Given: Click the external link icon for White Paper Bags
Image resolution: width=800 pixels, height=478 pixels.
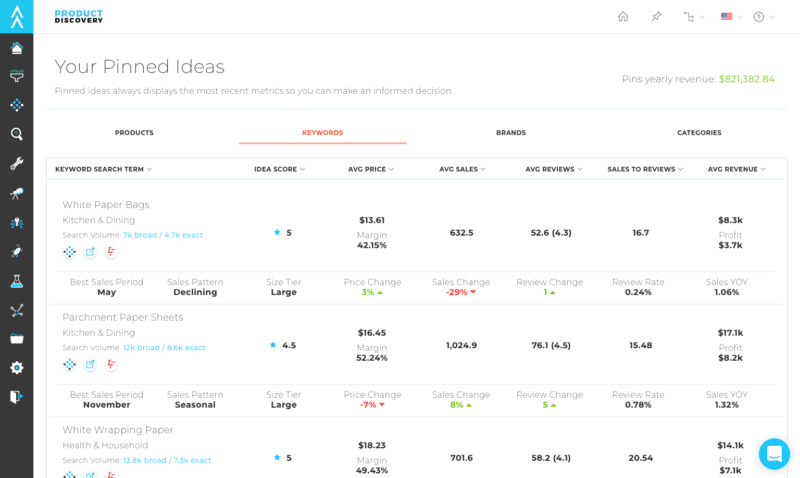Looking at the screenshot, I should (x=90, y=252).
